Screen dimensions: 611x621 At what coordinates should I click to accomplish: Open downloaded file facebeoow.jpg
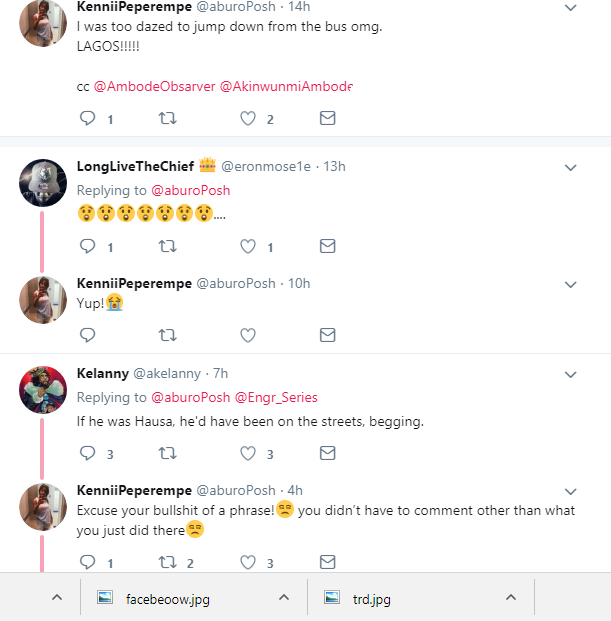pyautogui.click(x=166, y=599)
